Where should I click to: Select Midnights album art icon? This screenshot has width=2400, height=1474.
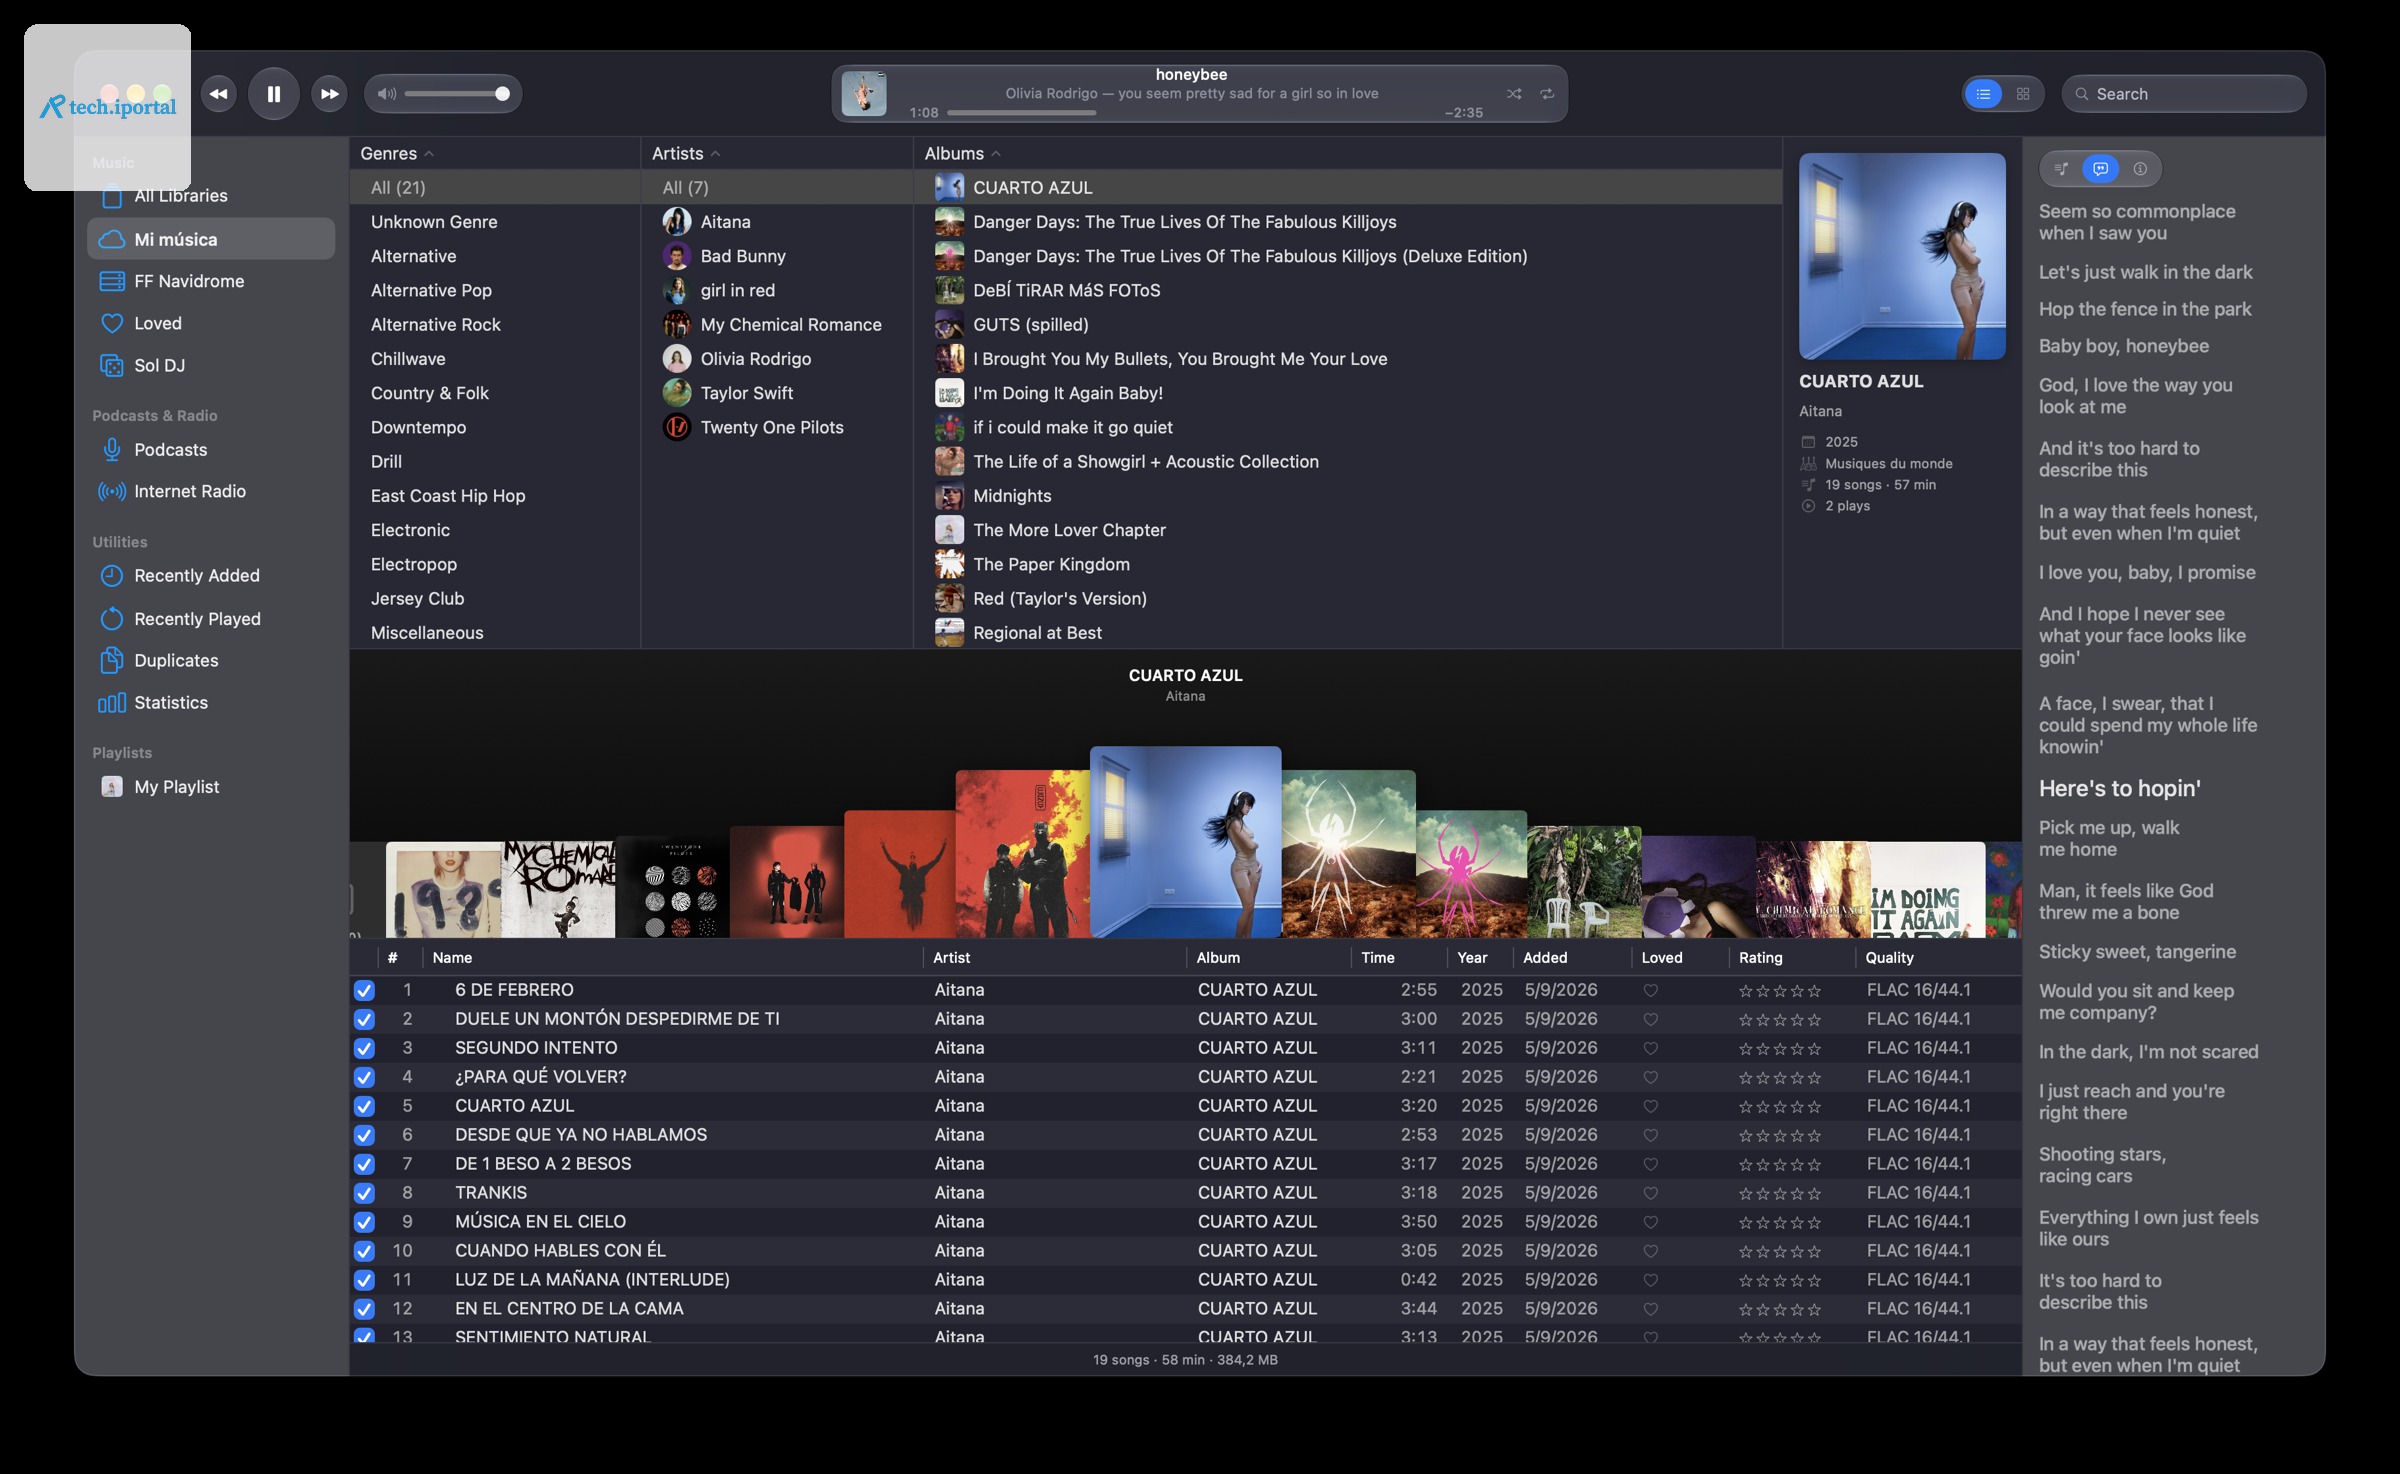[949, 496]
